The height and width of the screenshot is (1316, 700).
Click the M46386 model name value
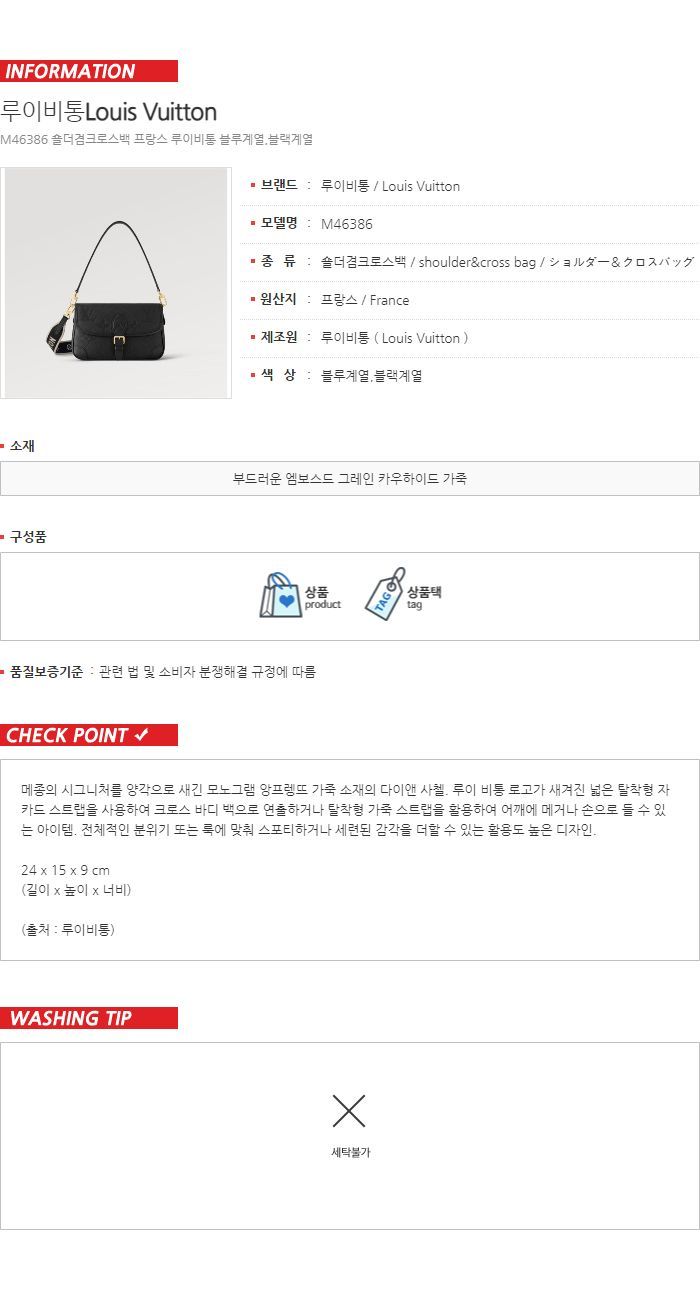point(347,224)
